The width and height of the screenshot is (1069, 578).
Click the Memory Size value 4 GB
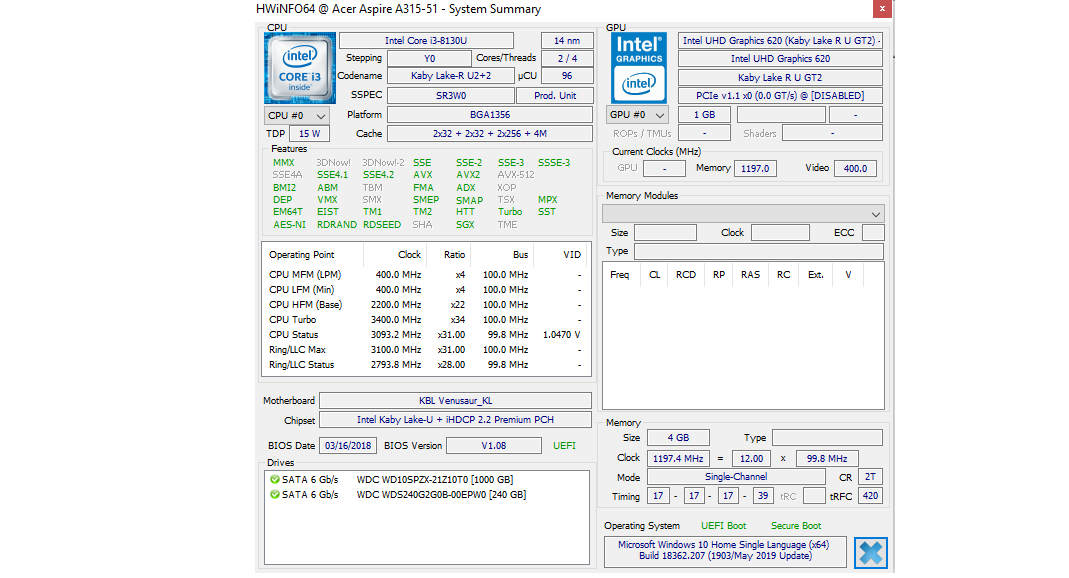coord(678,438)
